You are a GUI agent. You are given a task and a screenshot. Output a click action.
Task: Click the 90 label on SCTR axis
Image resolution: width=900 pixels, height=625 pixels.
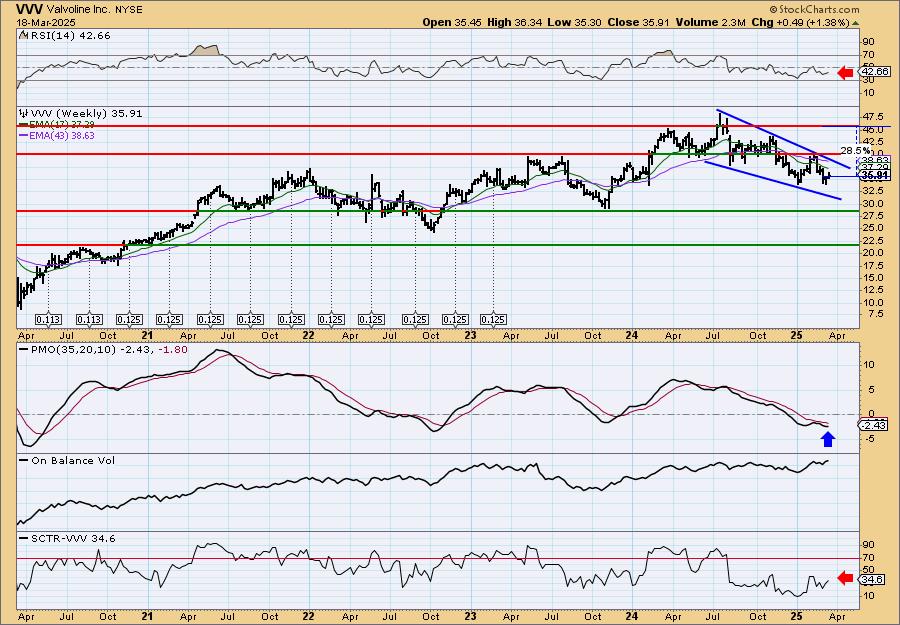pyautogui.click(x=868, y=544)
